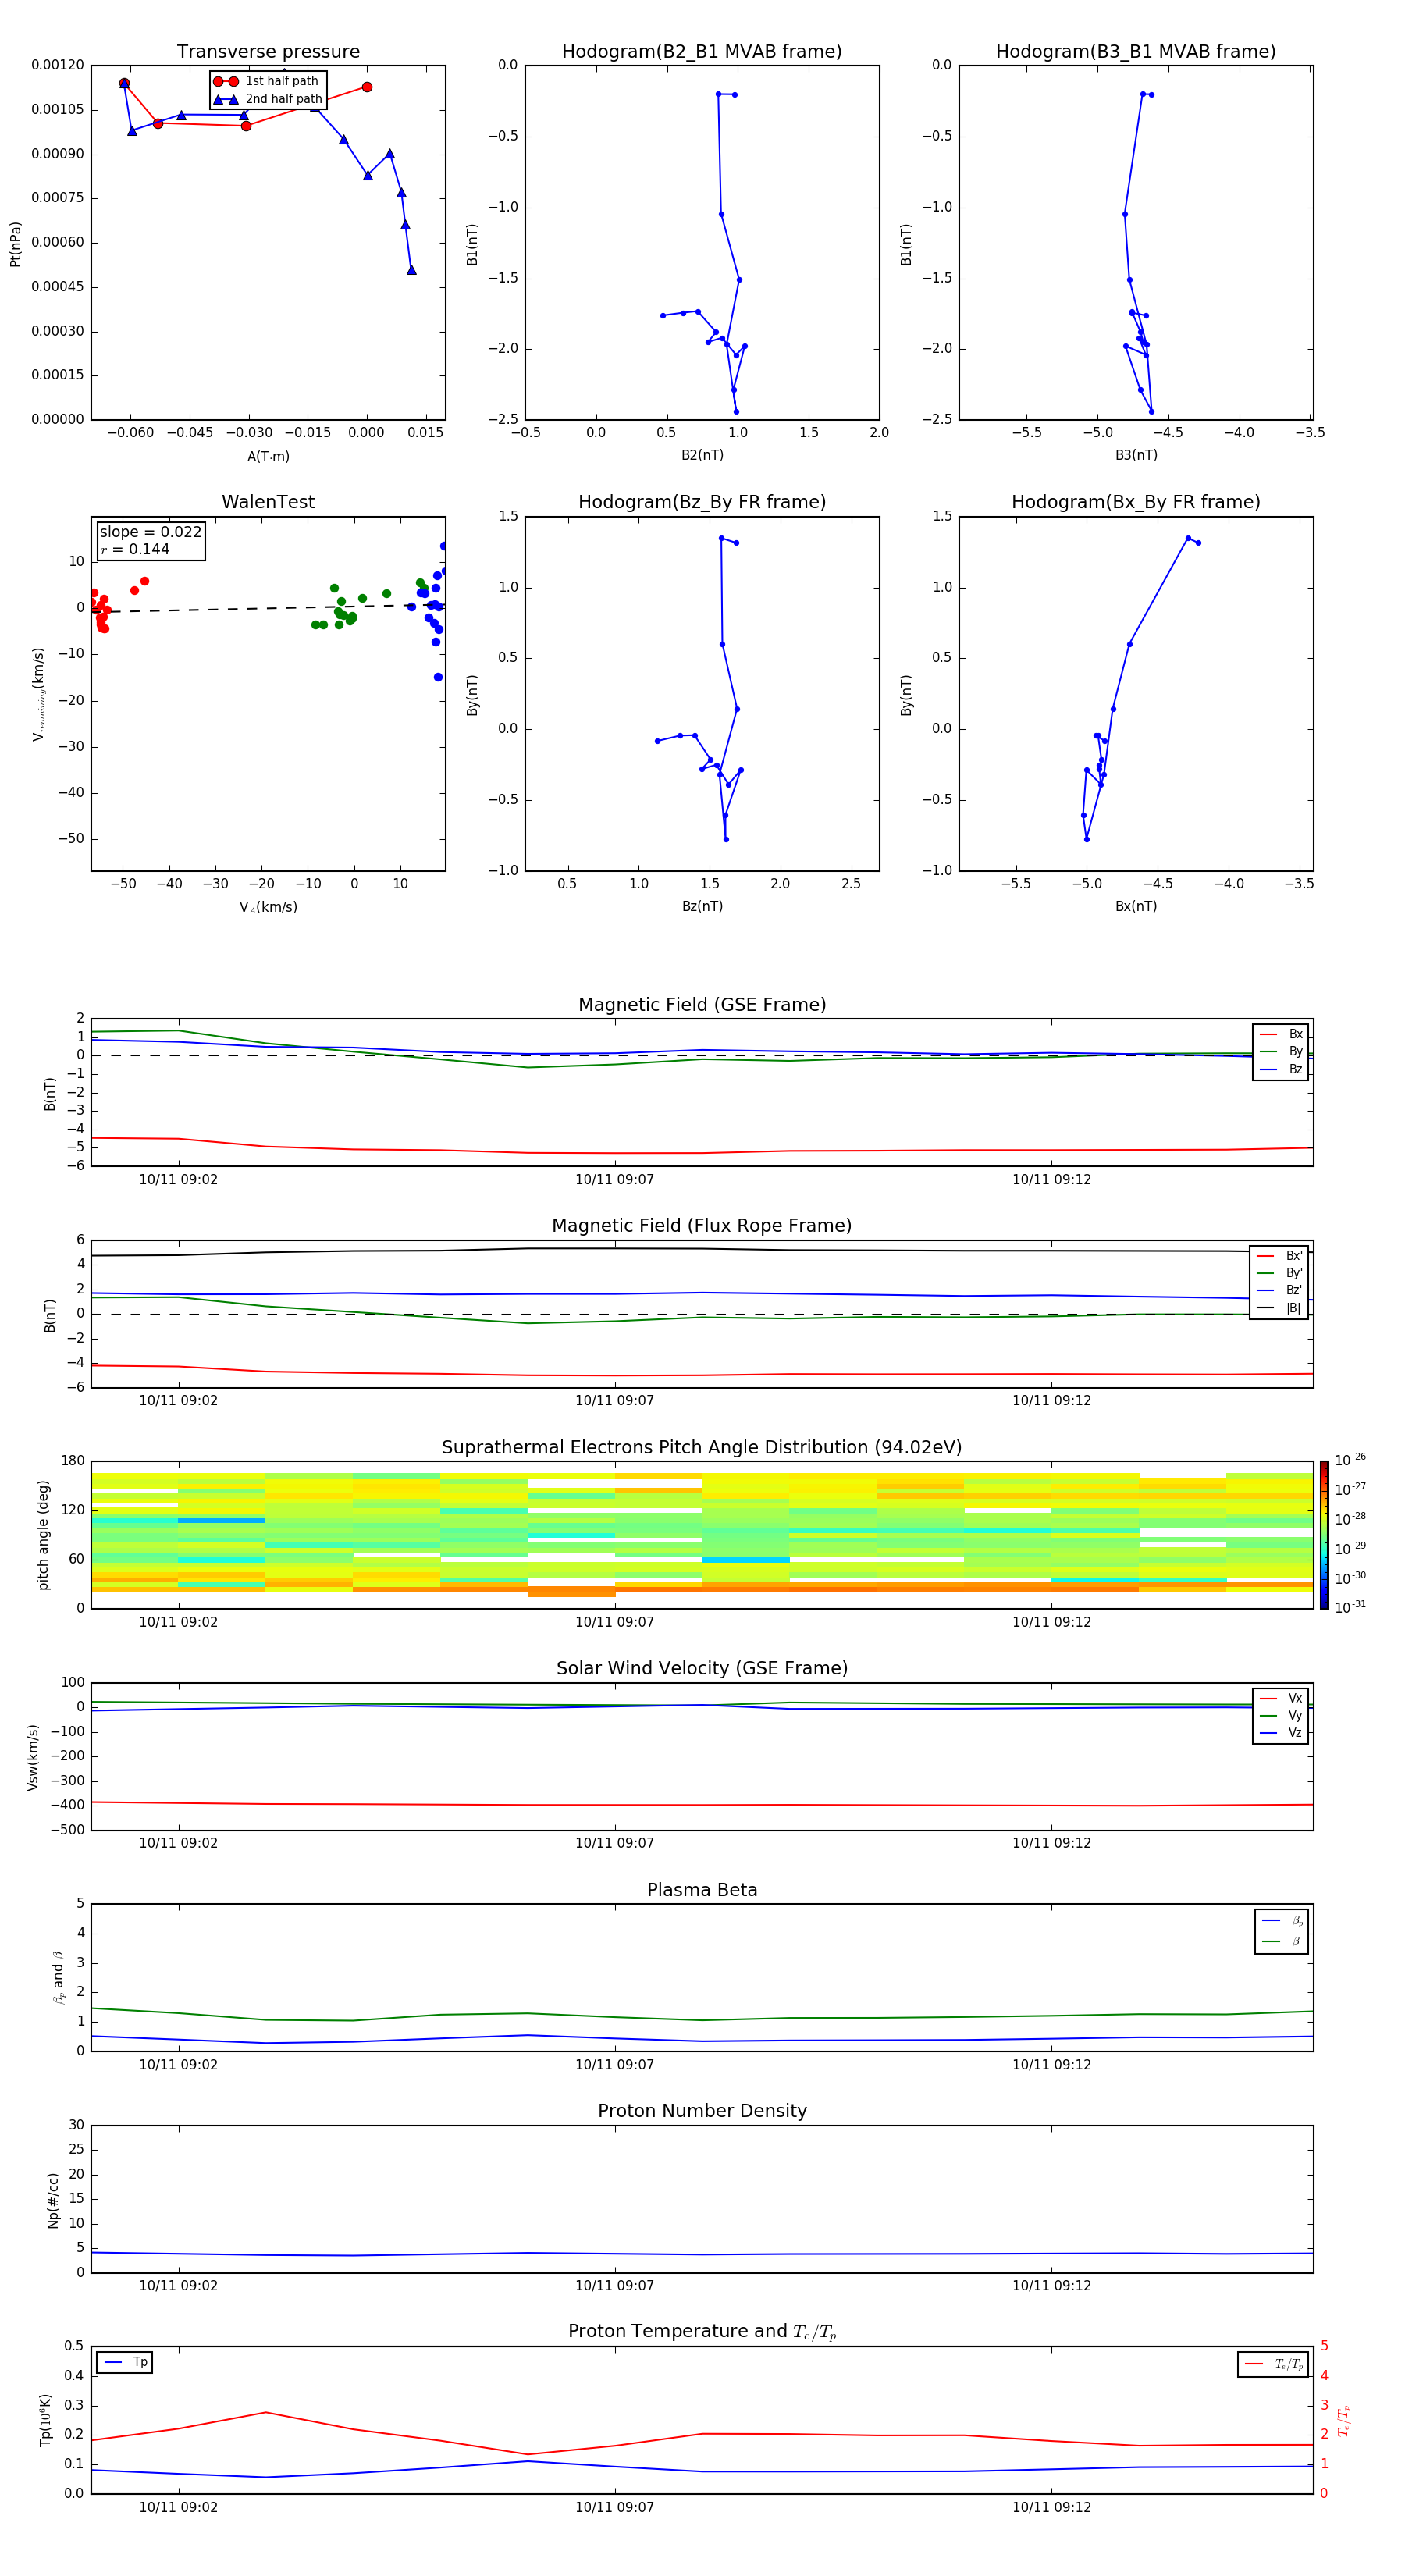Select the 'B3(nT)' x-axis label
The width and height of the screenshot is (1405, 2576).
coord(1136,456)
